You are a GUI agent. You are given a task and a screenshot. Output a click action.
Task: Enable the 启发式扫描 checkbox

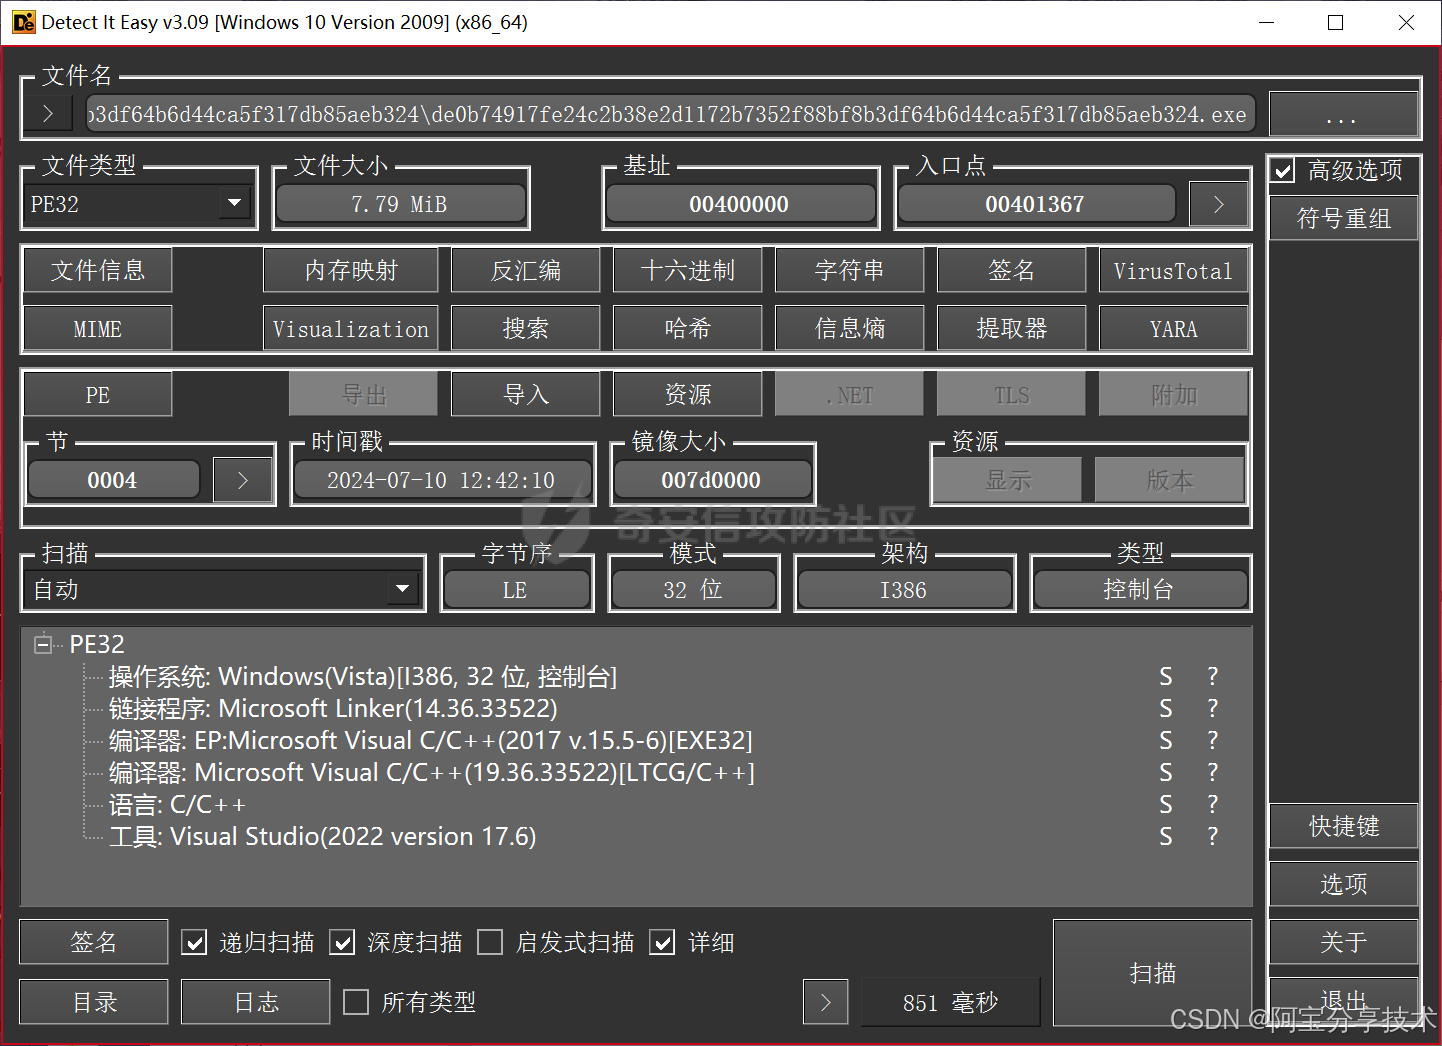490,942
